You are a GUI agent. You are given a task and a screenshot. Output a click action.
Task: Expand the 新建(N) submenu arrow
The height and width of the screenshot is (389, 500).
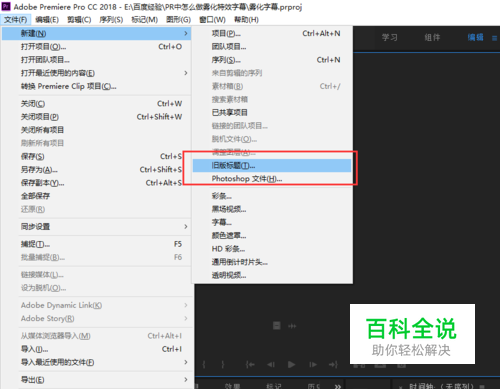coord(186,33)
